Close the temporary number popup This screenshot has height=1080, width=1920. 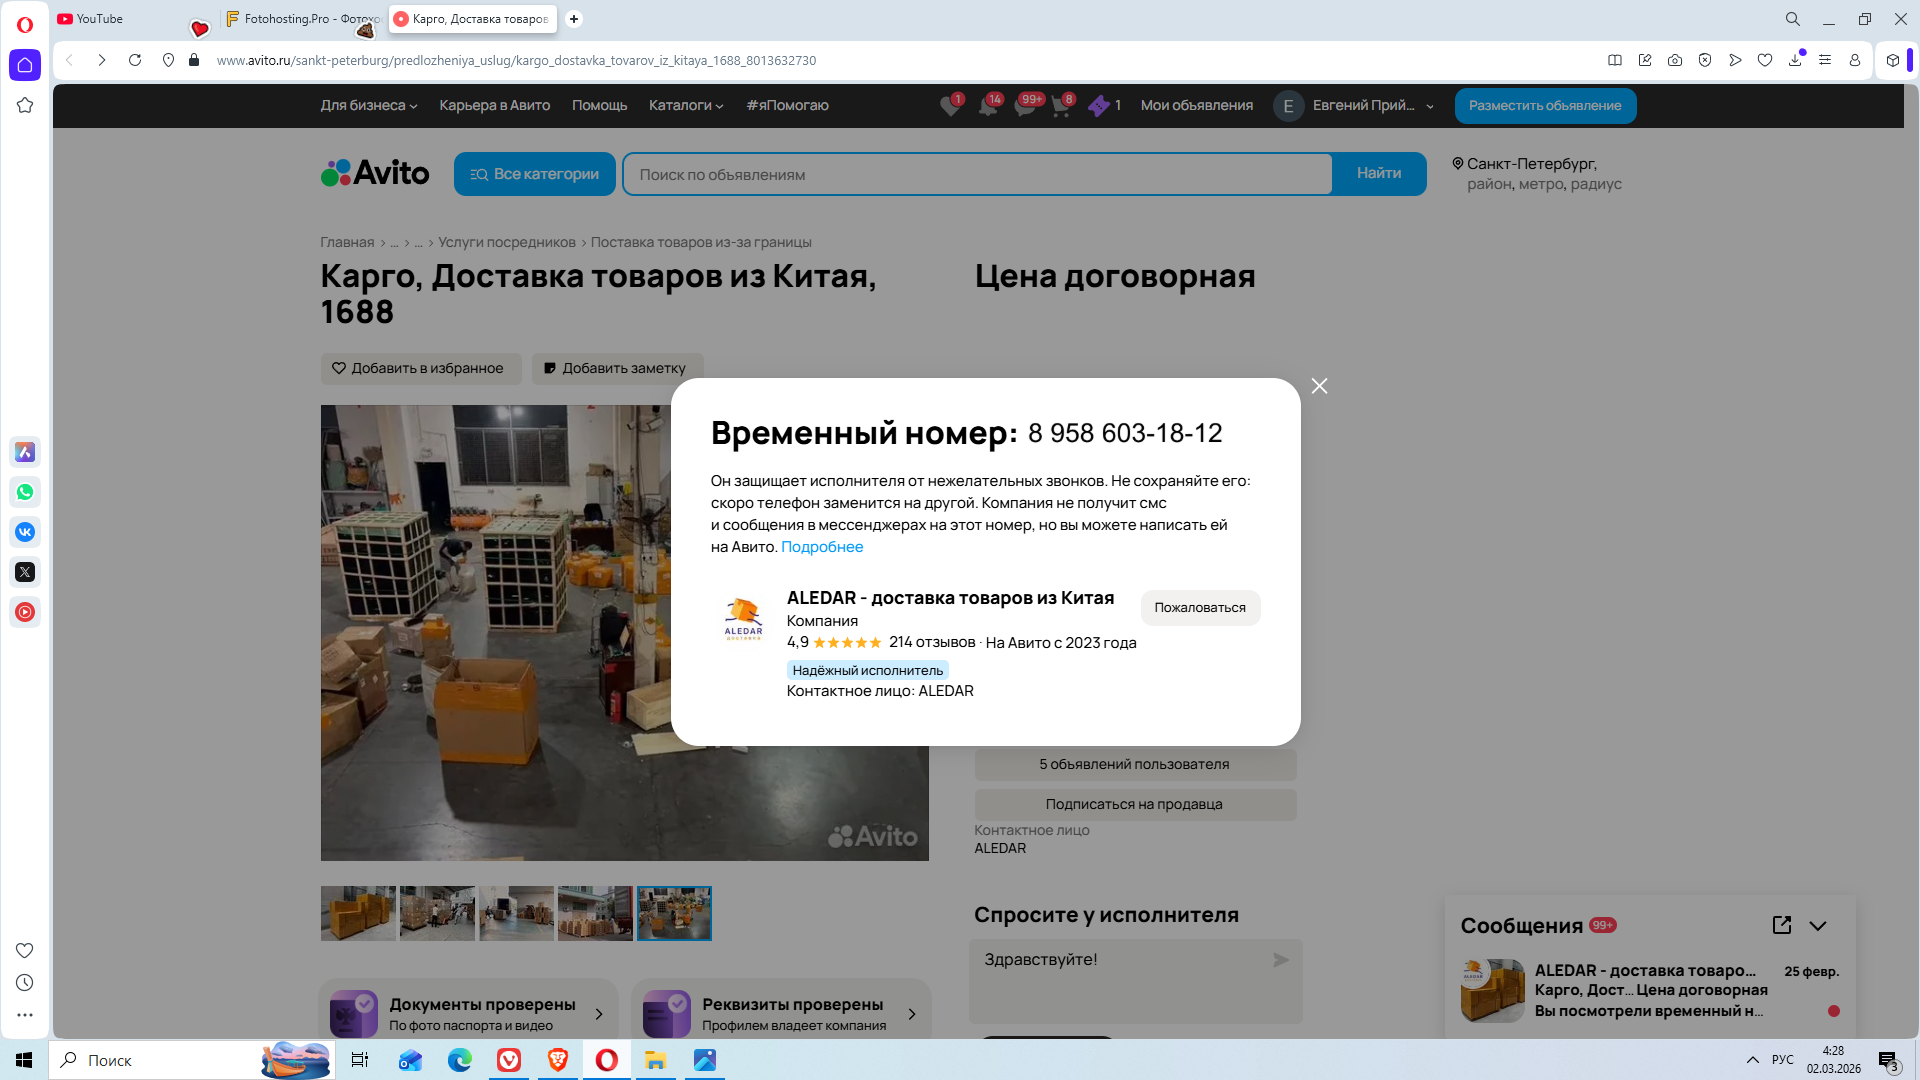(1319, 386)
